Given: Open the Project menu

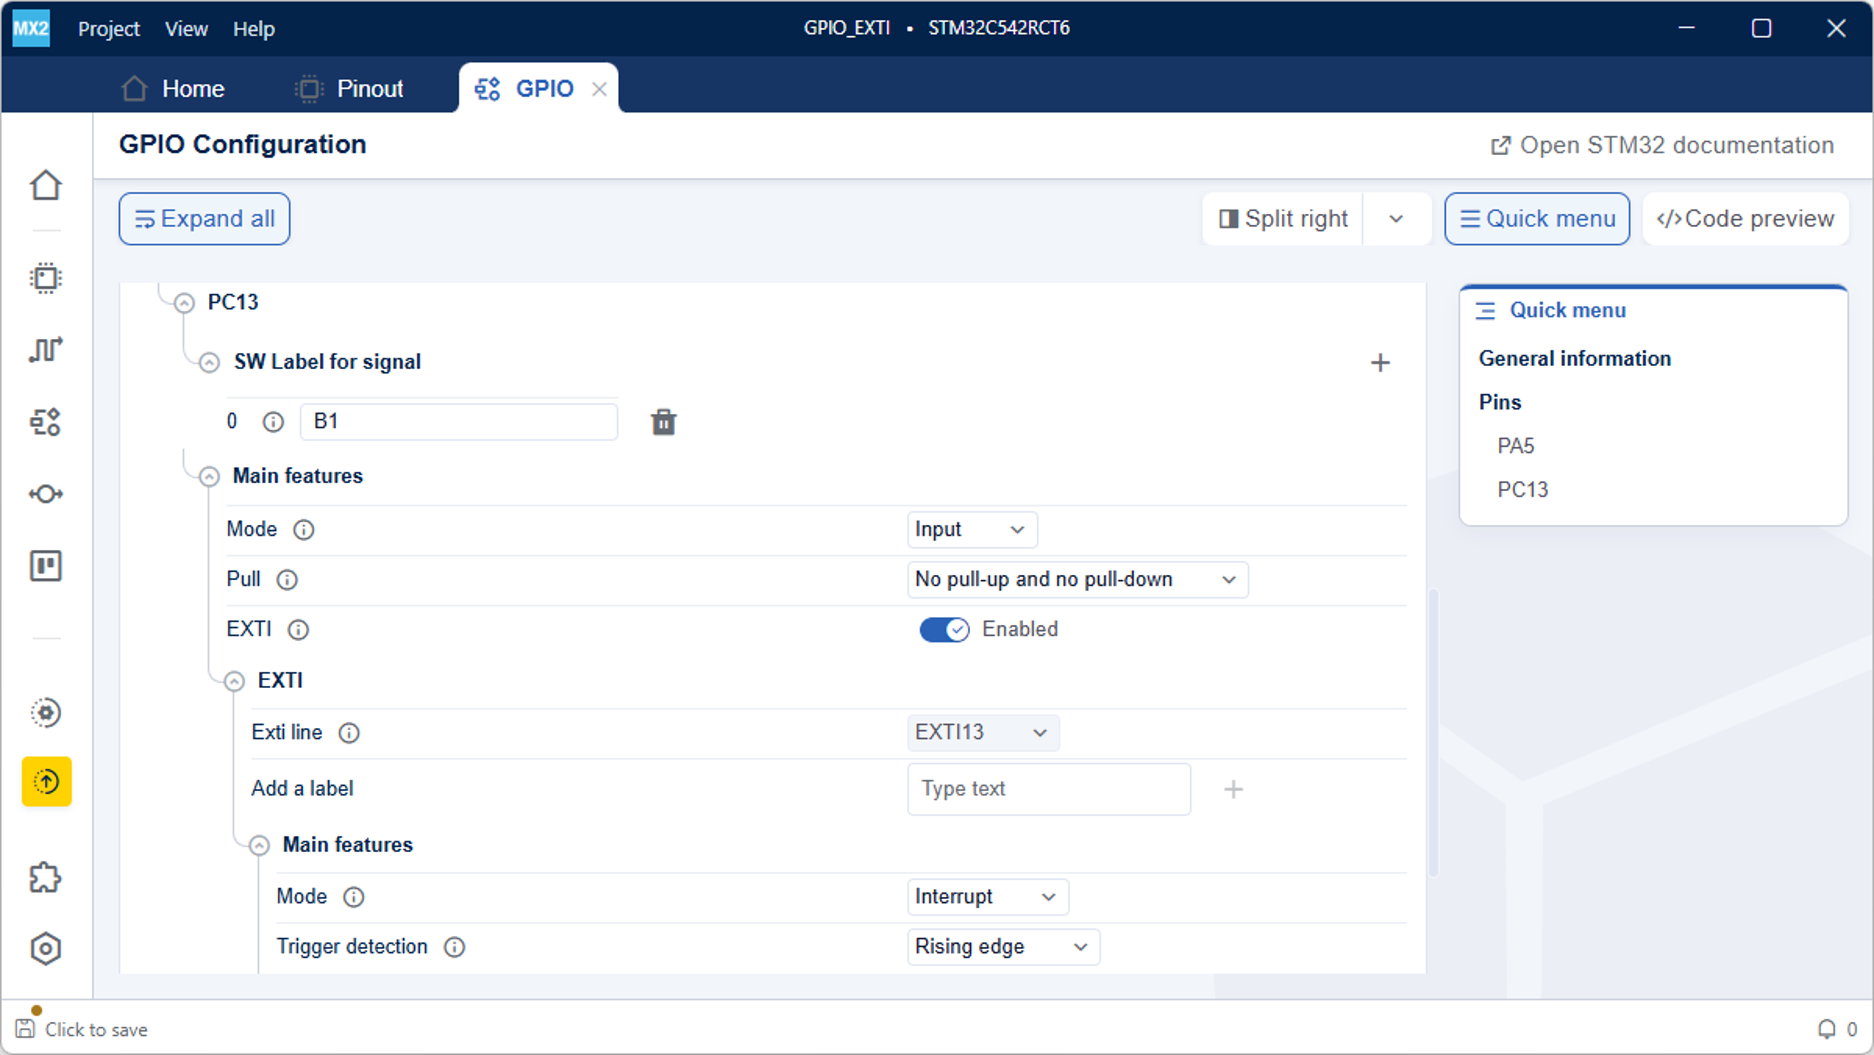Looking at the screenshot, I should point(109,29).
